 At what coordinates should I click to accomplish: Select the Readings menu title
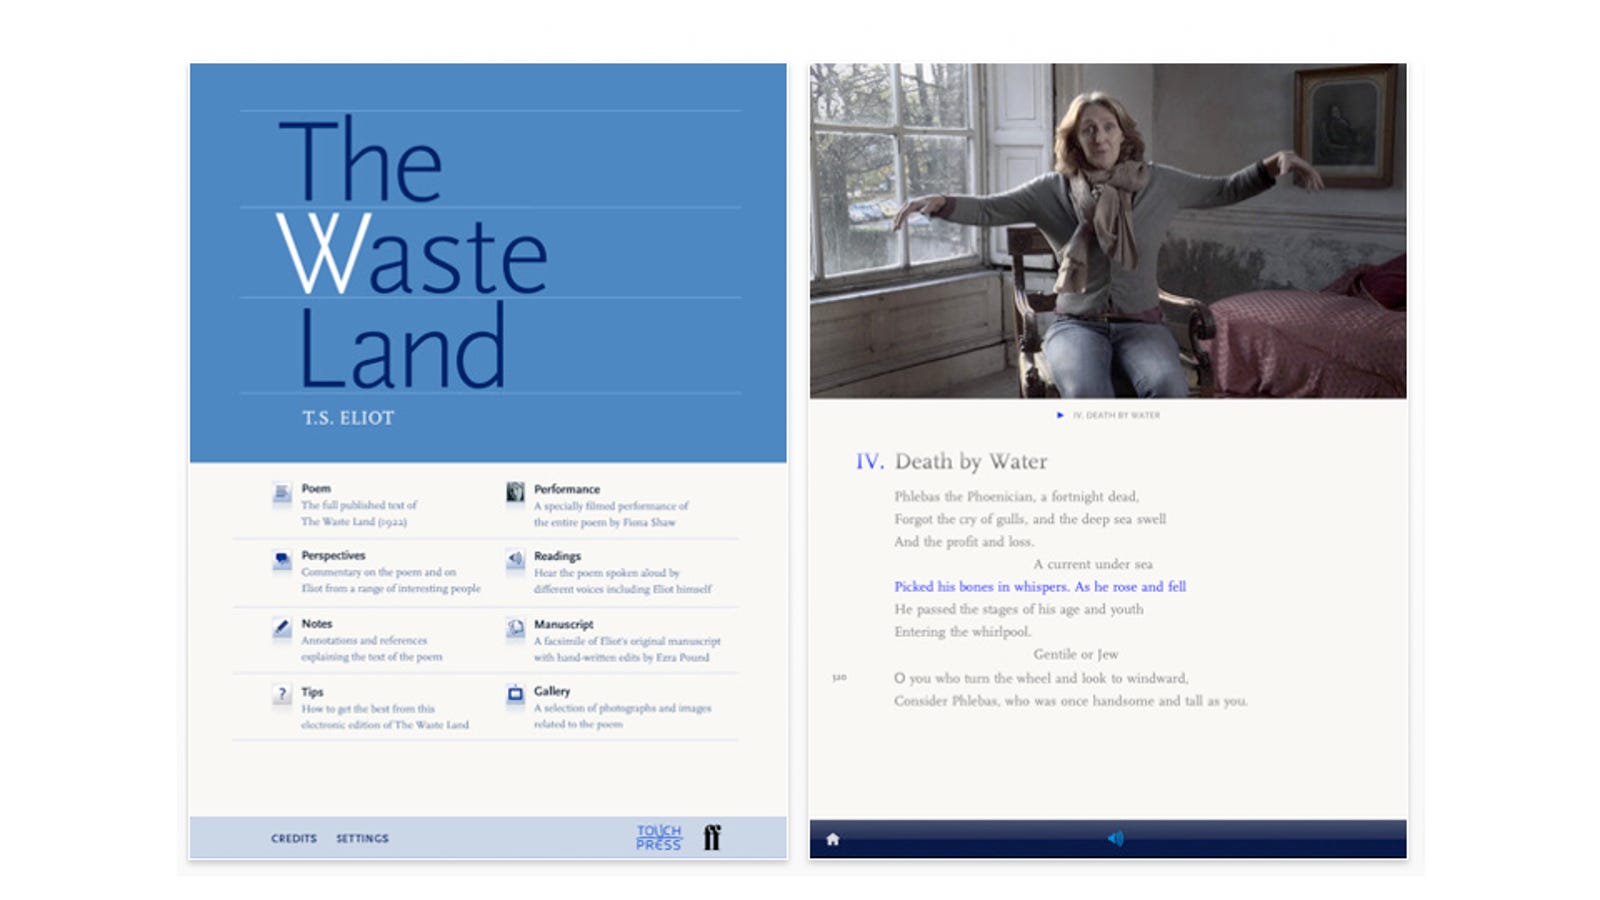[557, 556]
